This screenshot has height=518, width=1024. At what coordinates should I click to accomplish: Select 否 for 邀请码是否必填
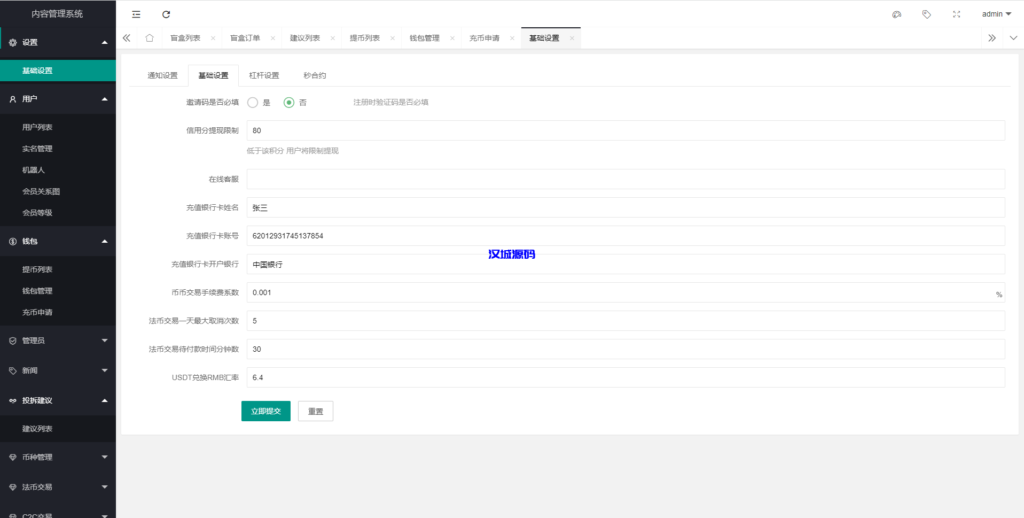289,102
